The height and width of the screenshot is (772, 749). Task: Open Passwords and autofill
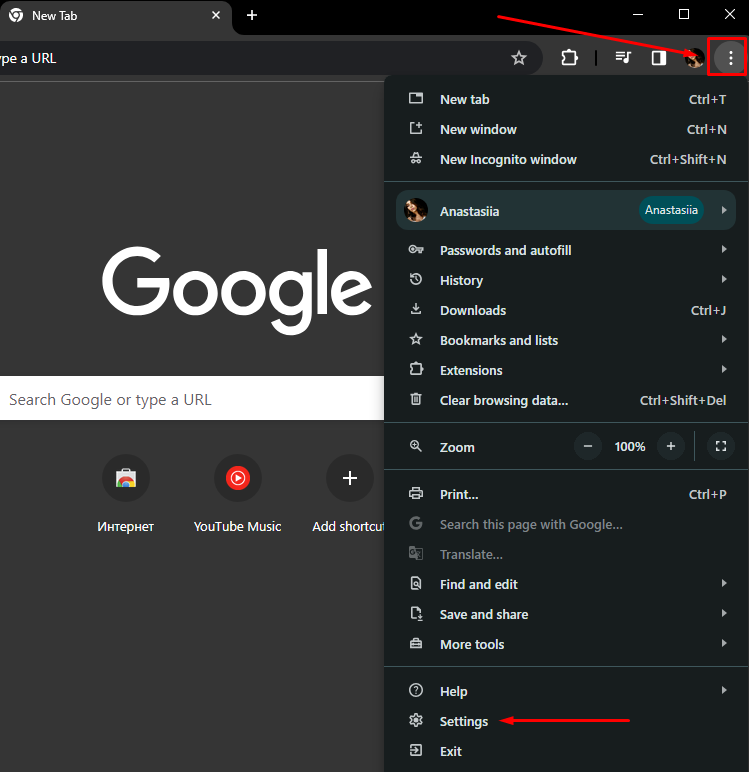click(566, 250)
